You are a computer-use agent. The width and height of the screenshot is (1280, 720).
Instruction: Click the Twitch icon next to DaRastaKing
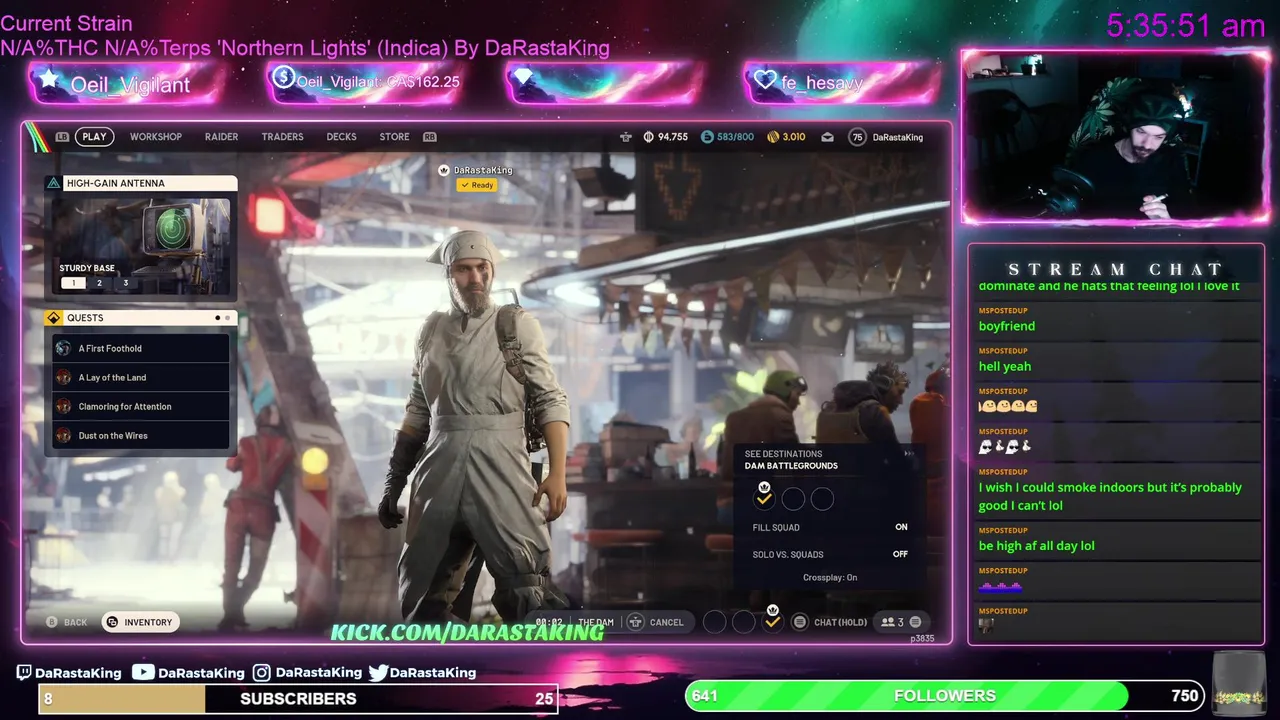24,673
